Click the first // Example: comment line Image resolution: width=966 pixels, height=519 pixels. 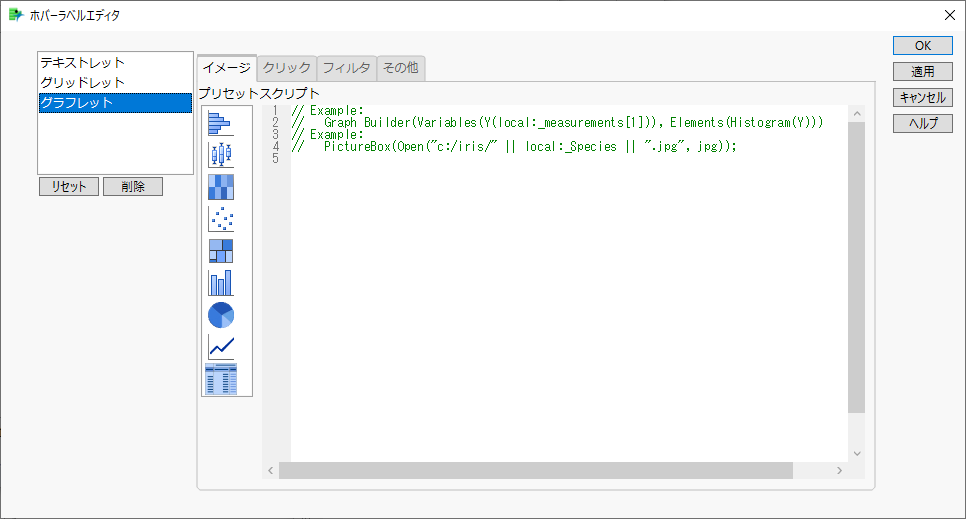tap(328, 111)
